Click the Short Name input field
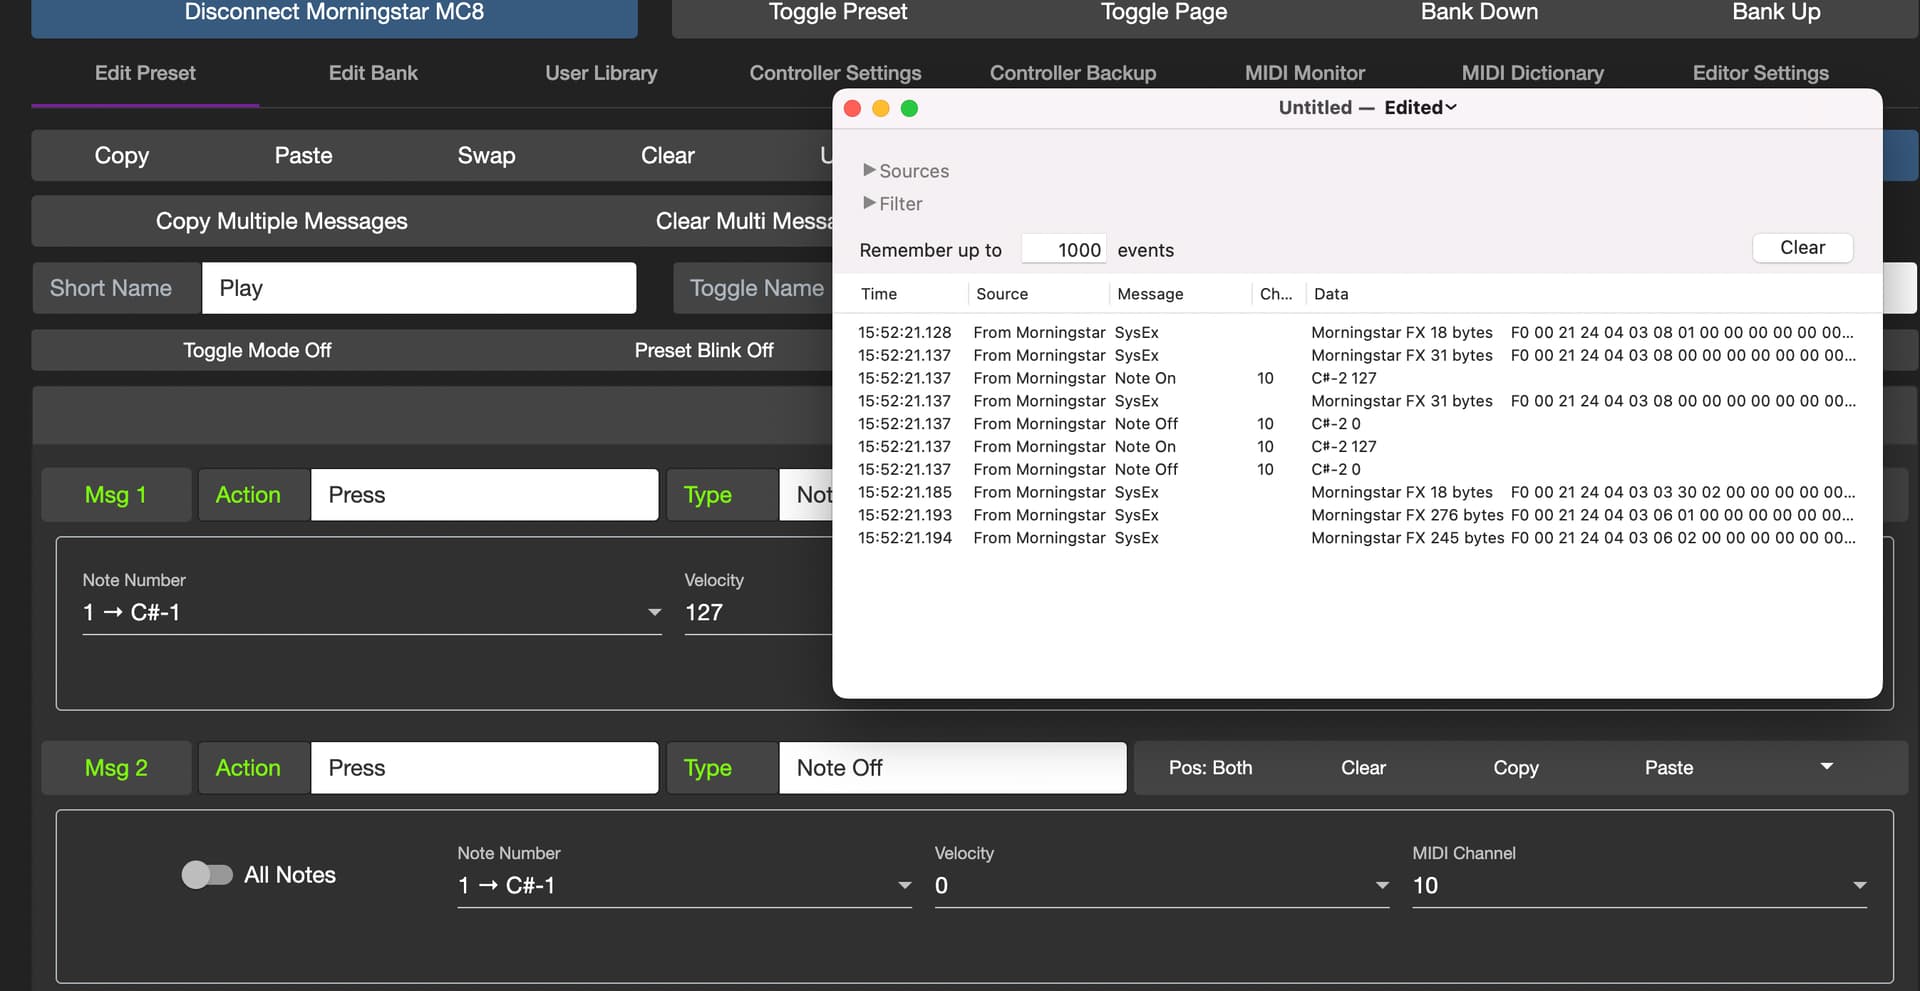Image resolution: width=1920 pixels, height=991 pixels. tap(418, 288)
